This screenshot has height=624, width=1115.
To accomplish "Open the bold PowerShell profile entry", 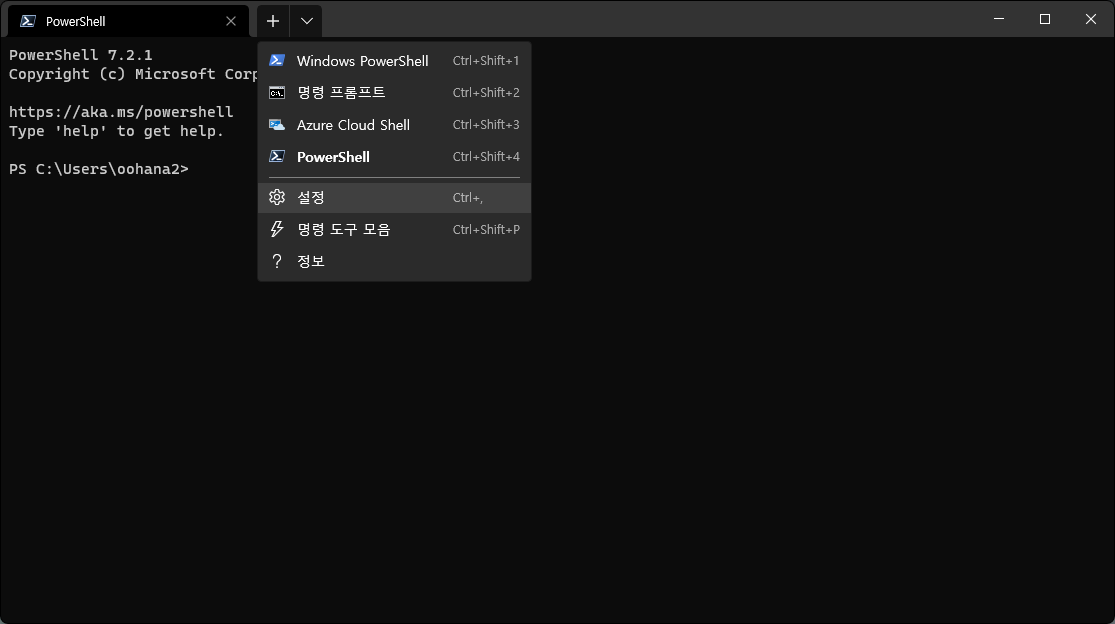I will [x=395, y=157].
